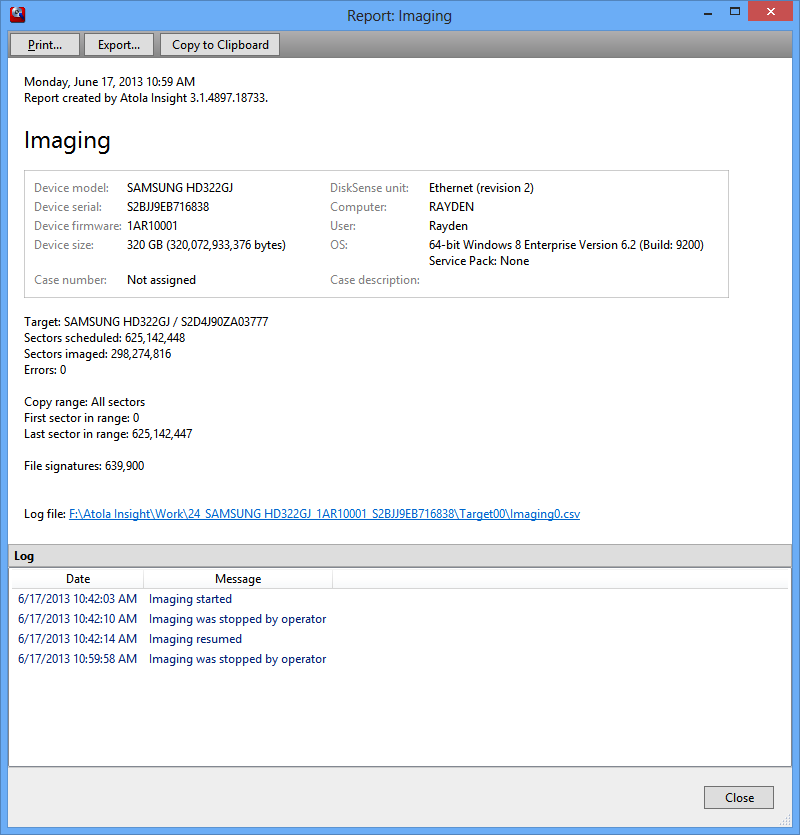Click 'Service Pack: None' text
The height and width of the screenshot is (835, 800).
(479, 261)
